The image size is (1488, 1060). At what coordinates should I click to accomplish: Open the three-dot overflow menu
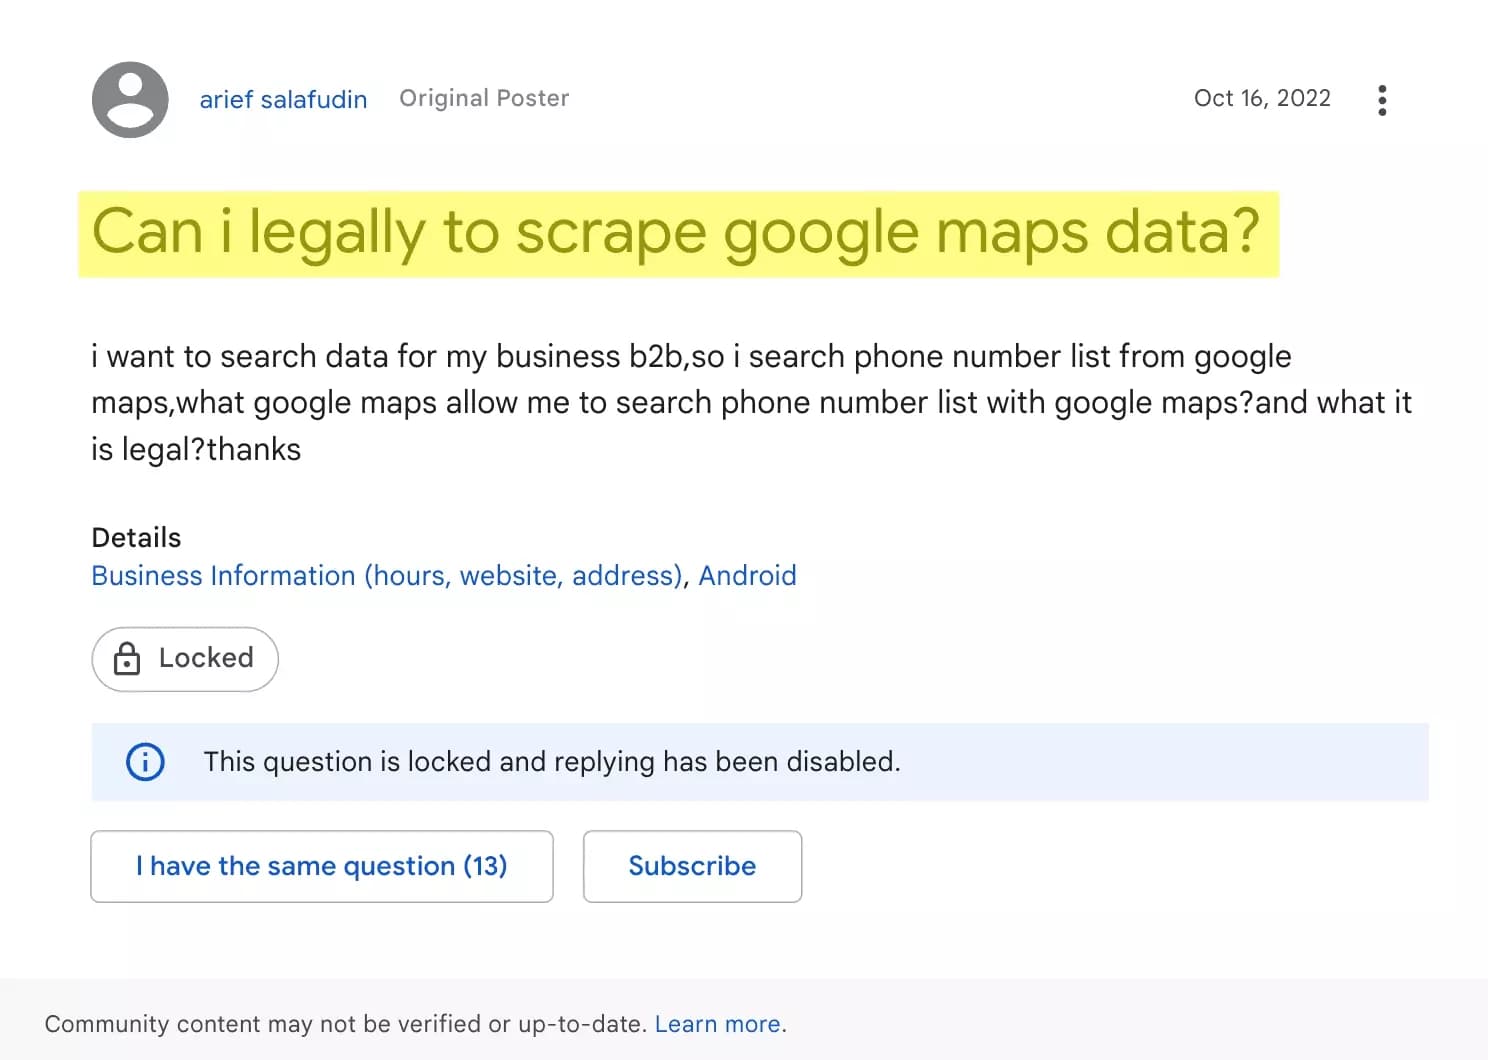[1382, 99]
